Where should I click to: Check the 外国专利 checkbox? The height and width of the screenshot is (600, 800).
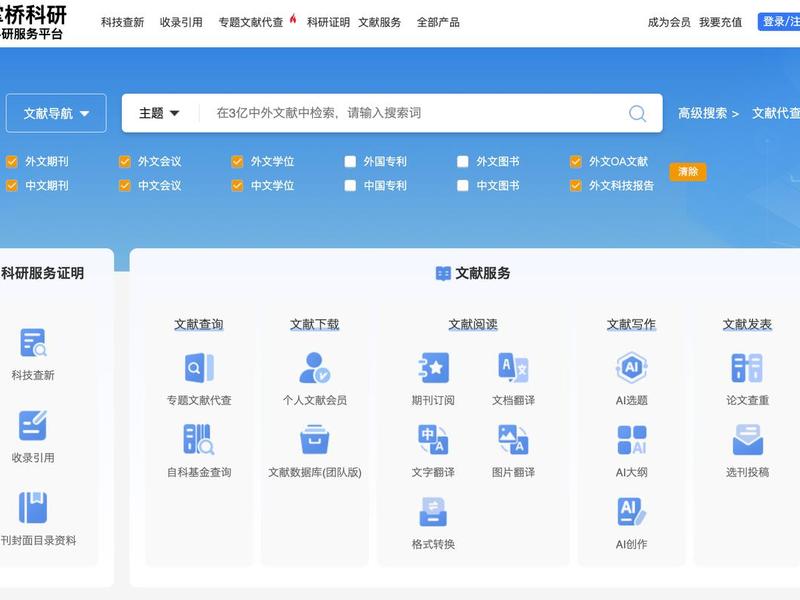[x=350, y=162]
